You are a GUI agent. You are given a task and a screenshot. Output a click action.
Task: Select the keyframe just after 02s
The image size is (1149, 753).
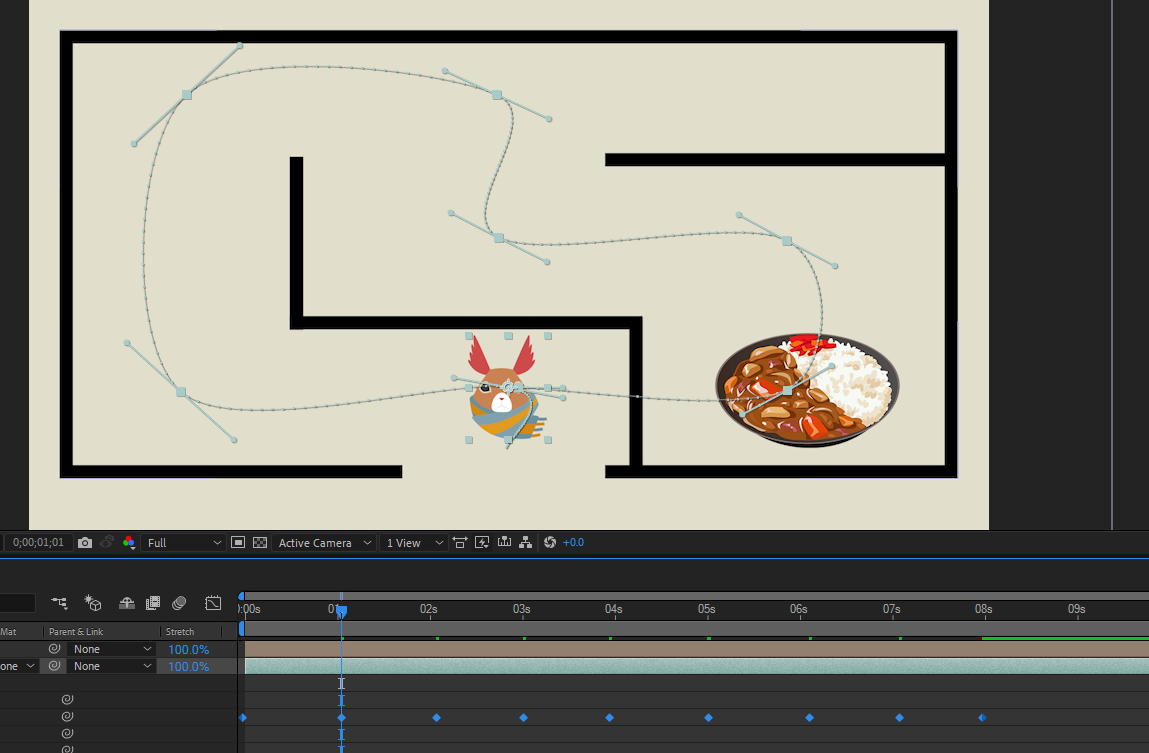point(437,718)
